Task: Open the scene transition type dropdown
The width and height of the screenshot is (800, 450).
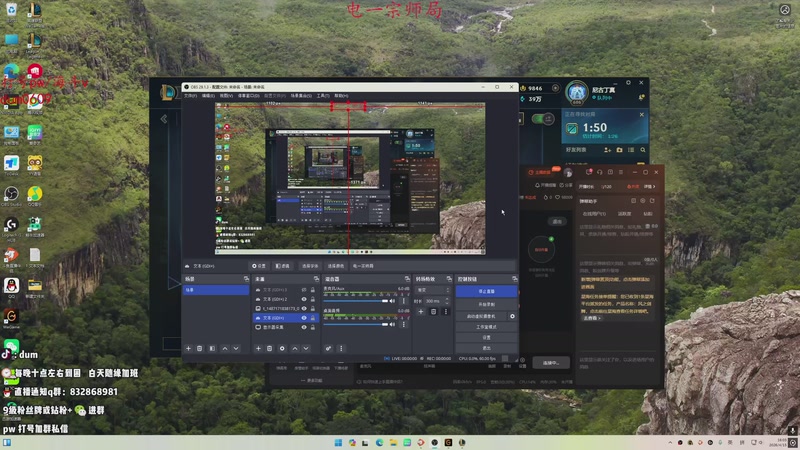Action: tap(432, 290)
